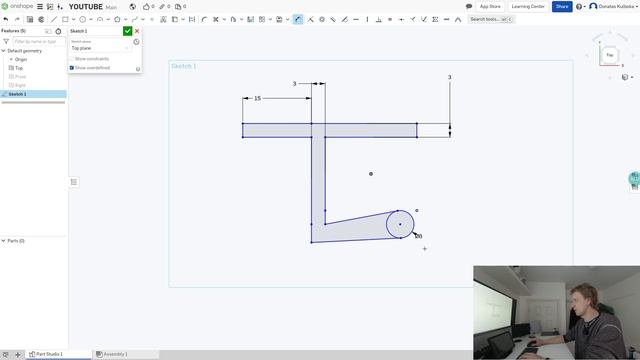The height and width of the screenshot is (360, 640).
Task: Select the Polygon sketch tool
Action: point(117,19)
